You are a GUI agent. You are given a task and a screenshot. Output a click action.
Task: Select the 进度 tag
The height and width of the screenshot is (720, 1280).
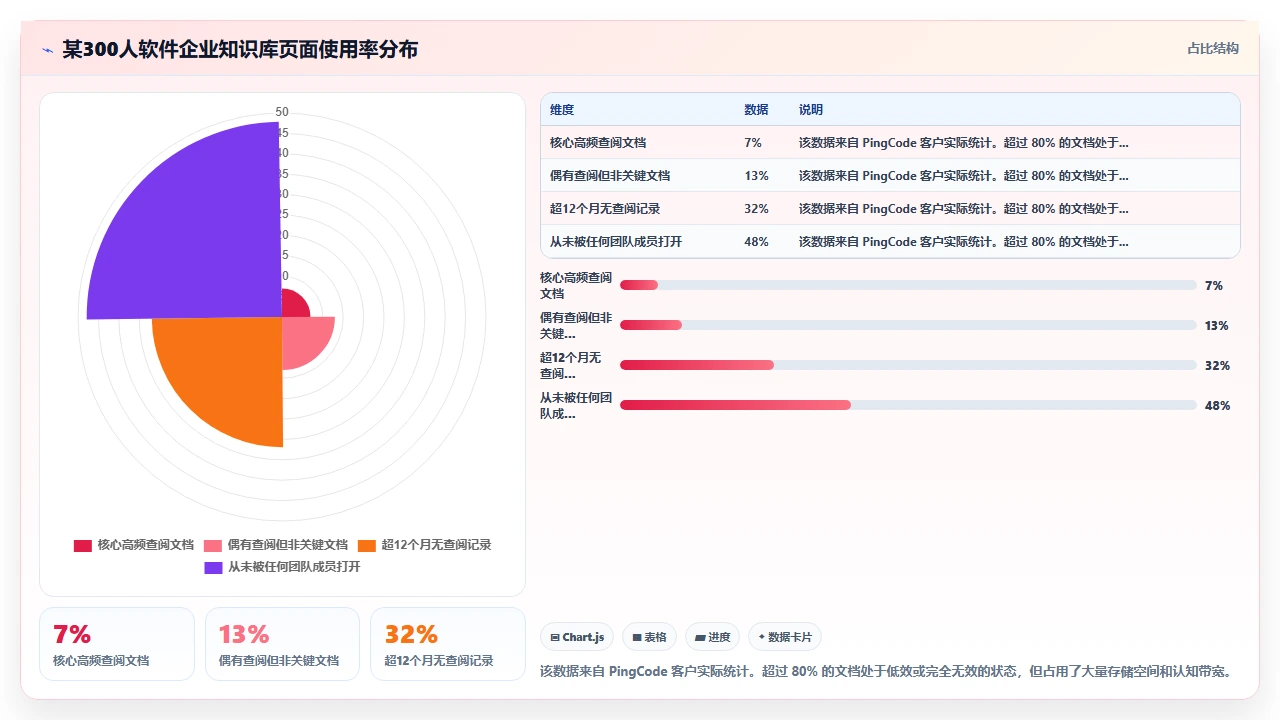click(x=712, y=637)
